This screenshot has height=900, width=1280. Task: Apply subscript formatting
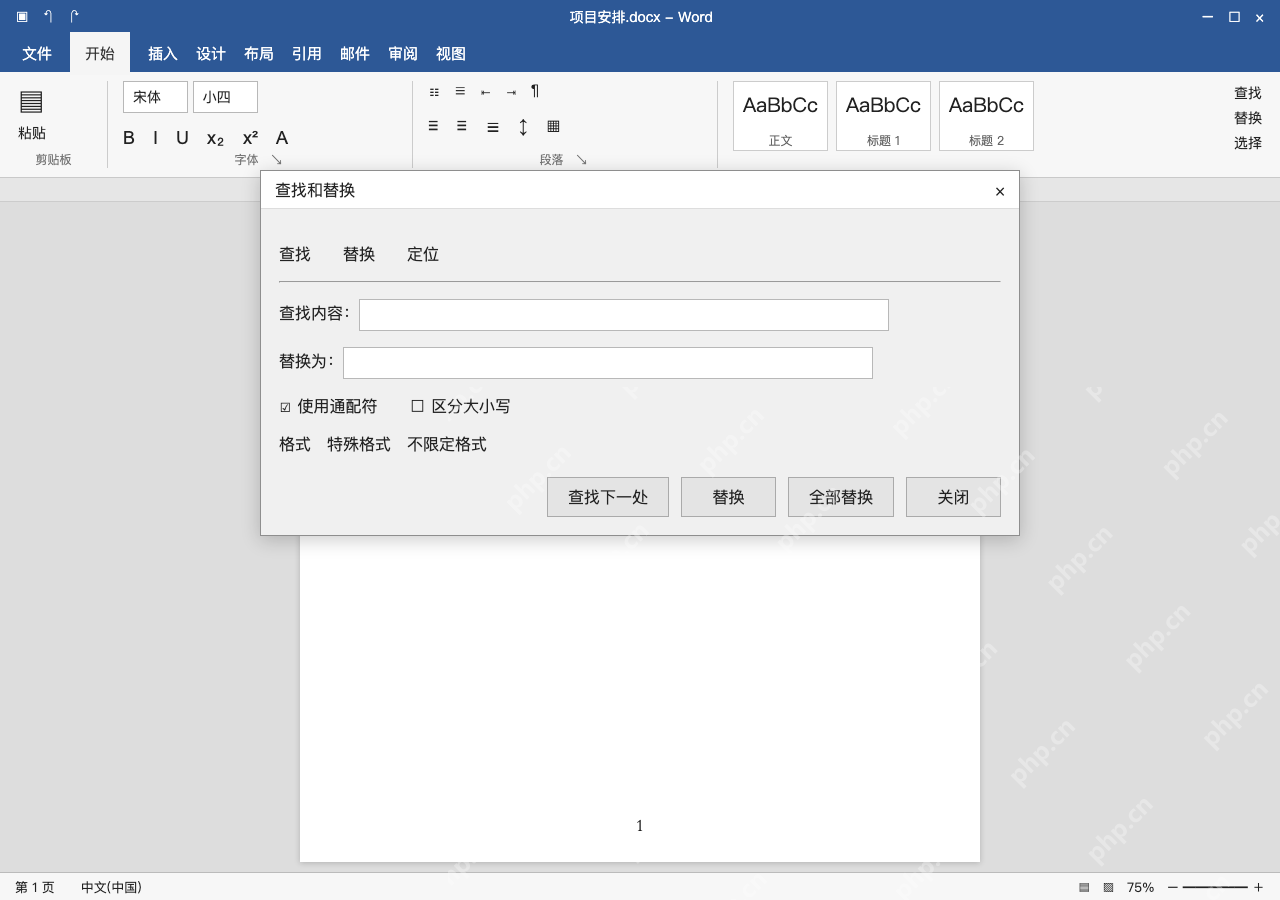[215, 139]
